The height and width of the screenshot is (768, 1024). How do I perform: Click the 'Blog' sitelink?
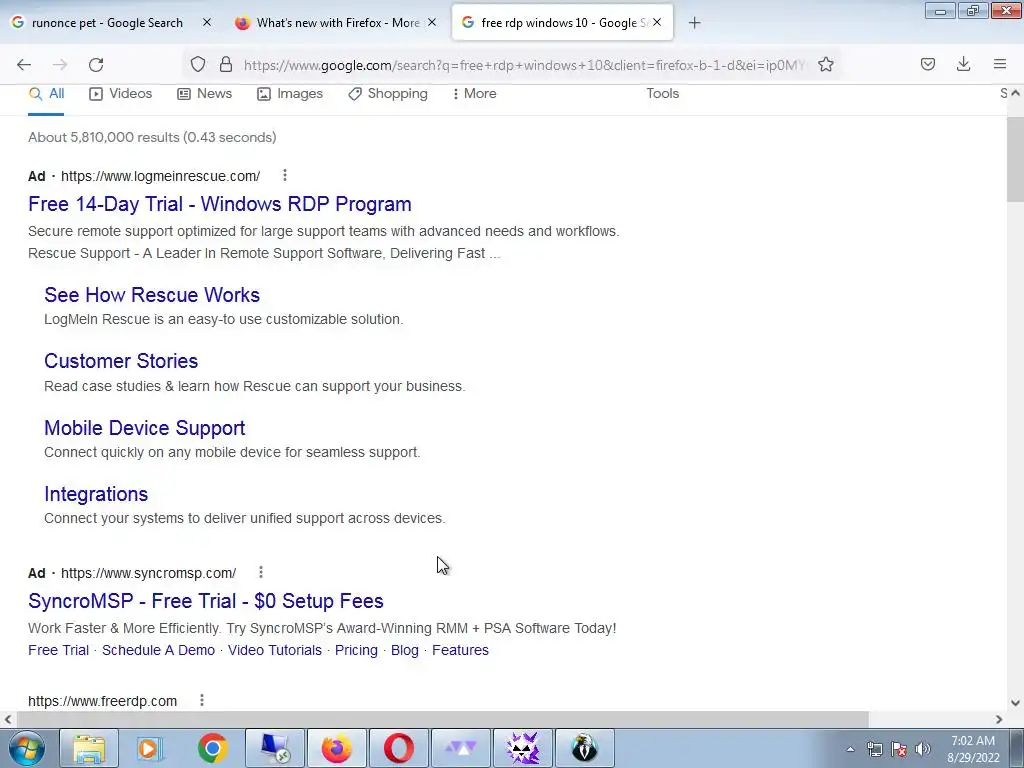[404, 650]
